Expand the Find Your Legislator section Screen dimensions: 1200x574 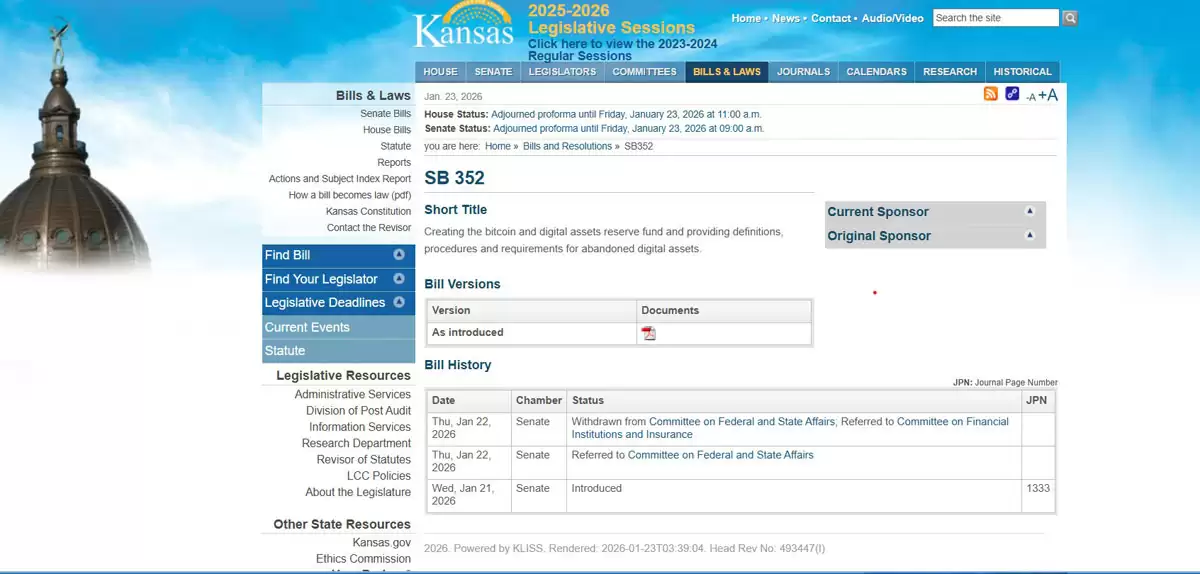399,279
